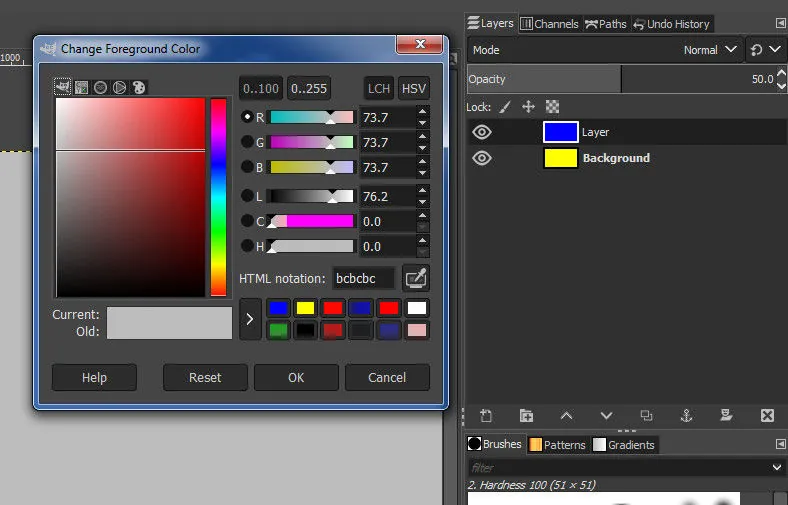Pick green swatch from color history
Viewport: 788px width, 505px height.
[278, 331]
